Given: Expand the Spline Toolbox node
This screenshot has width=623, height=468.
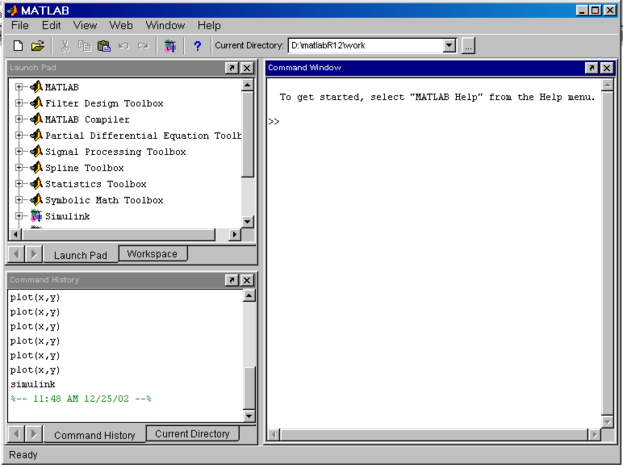Looking at the screenshot, I should [19, 167].
